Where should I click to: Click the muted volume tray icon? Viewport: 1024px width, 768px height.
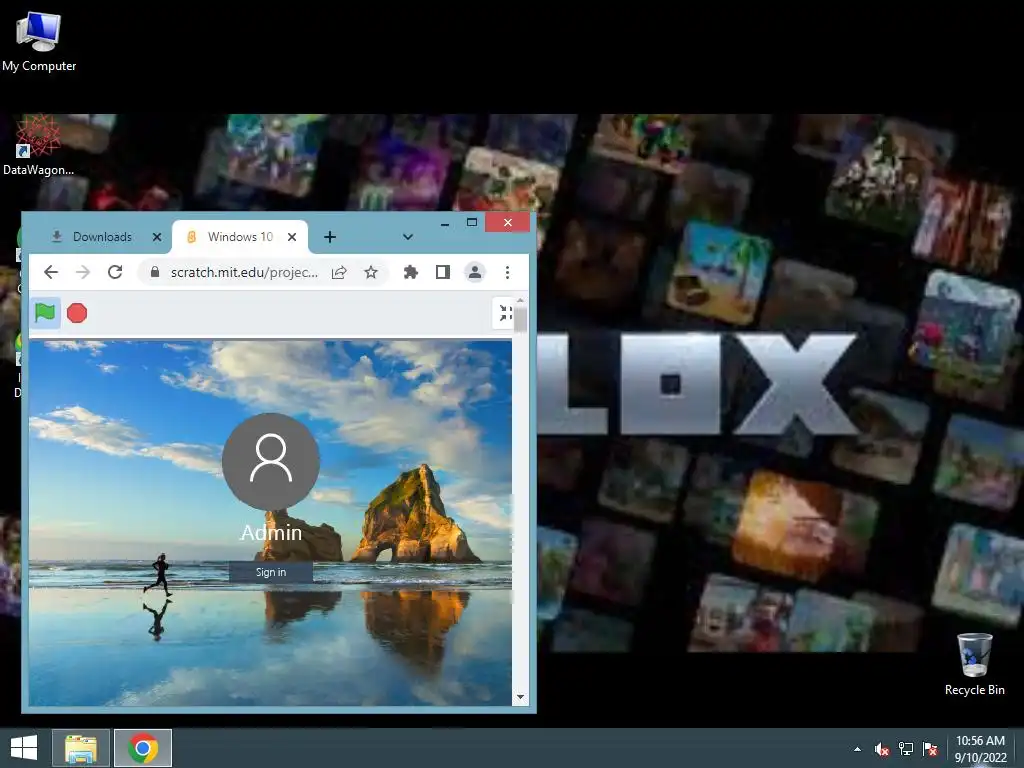pyautogui.click(x=882, y=749)
